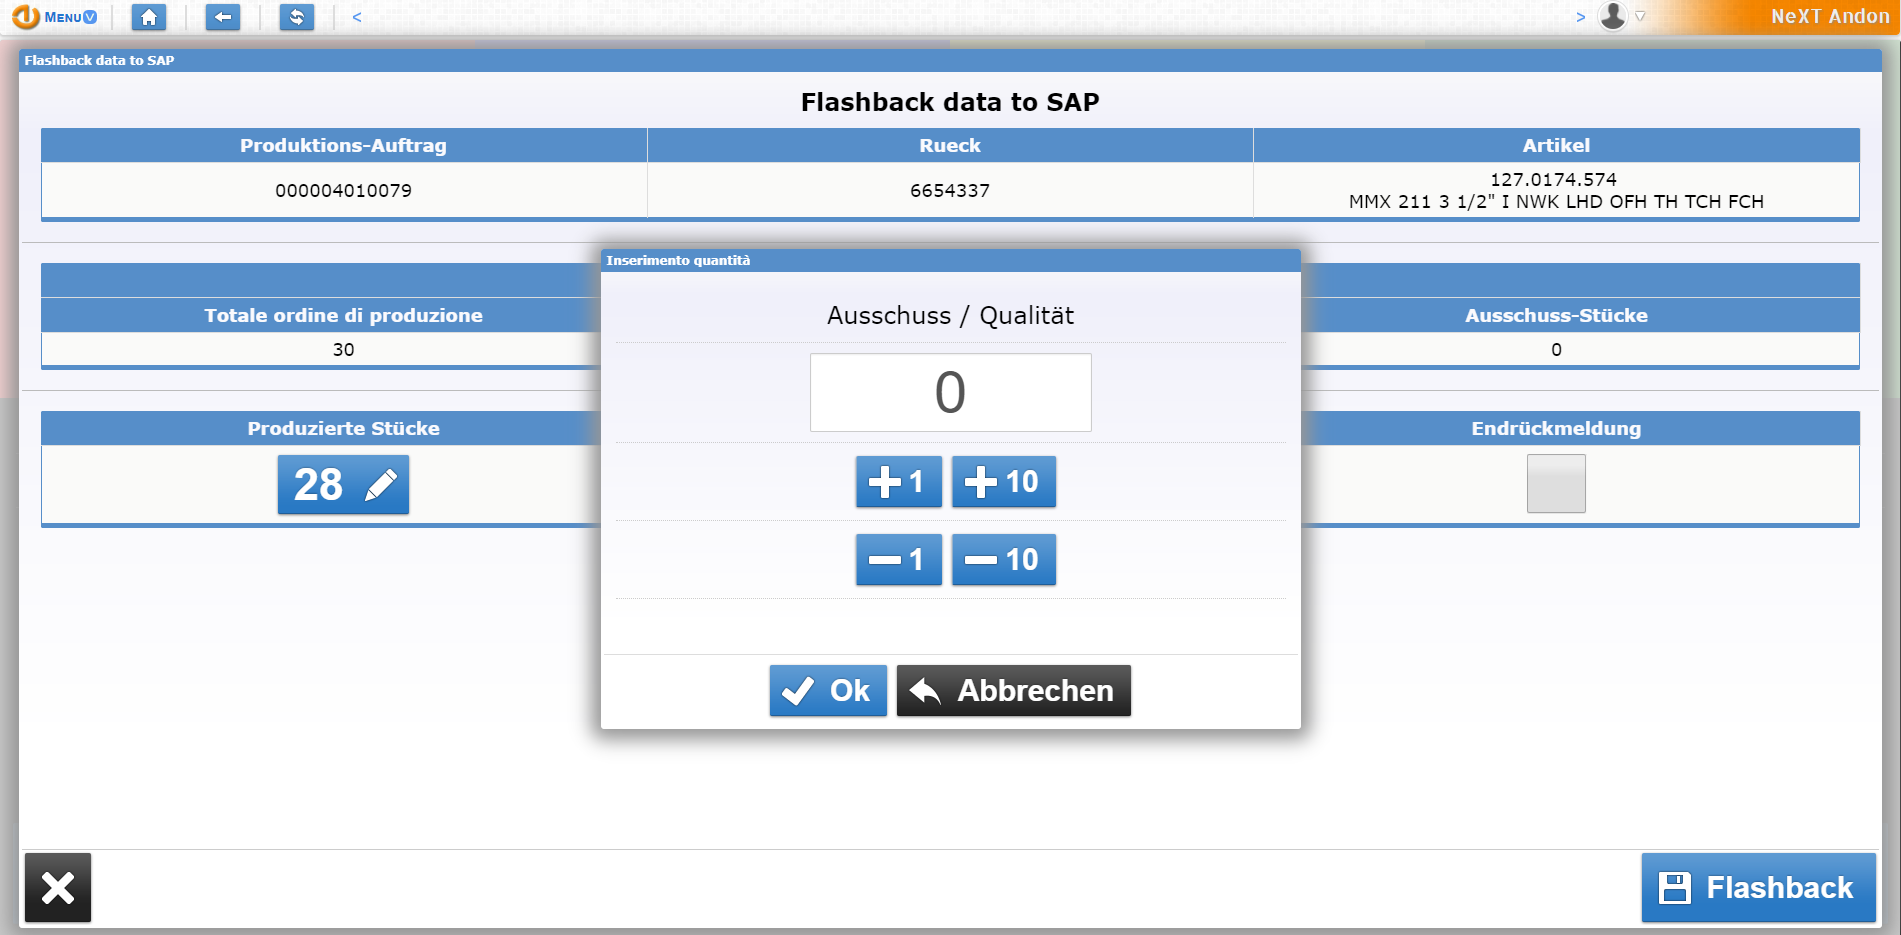
Task: Click the refresh/sync icon in the toolbar
Action: tap(296, 17)
